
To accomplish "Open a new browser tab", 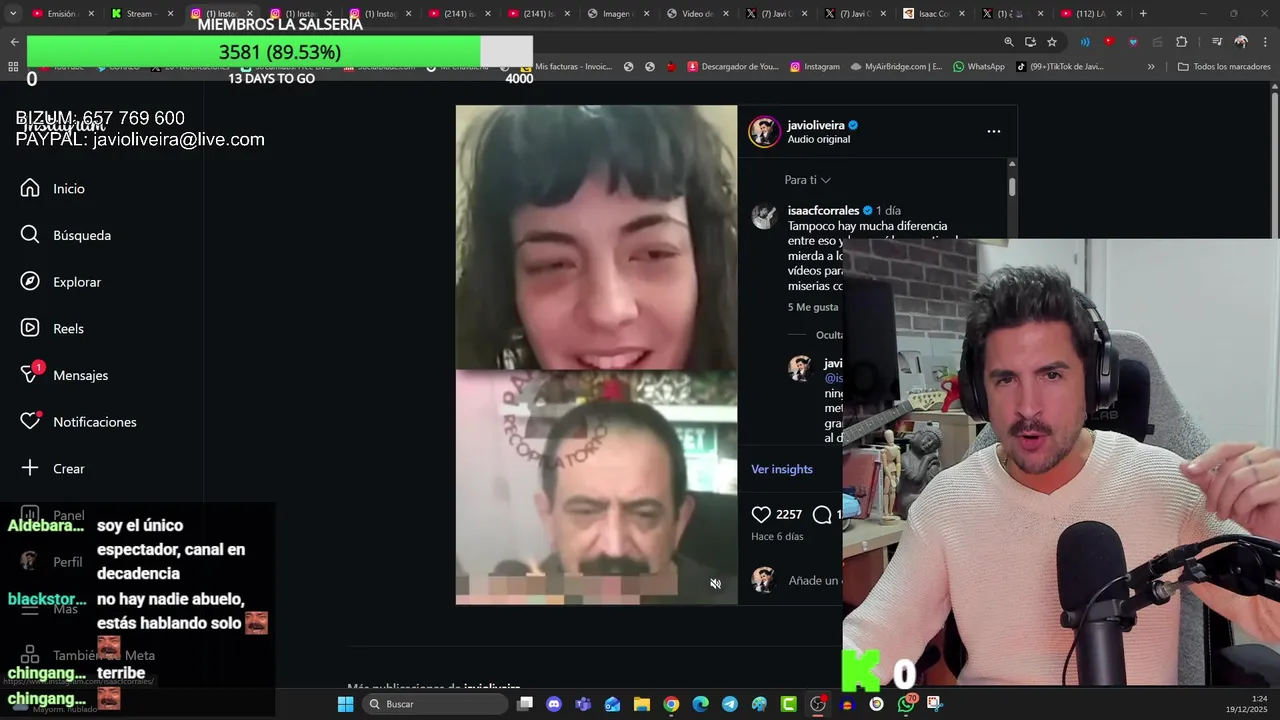I will coord(1143,14).
